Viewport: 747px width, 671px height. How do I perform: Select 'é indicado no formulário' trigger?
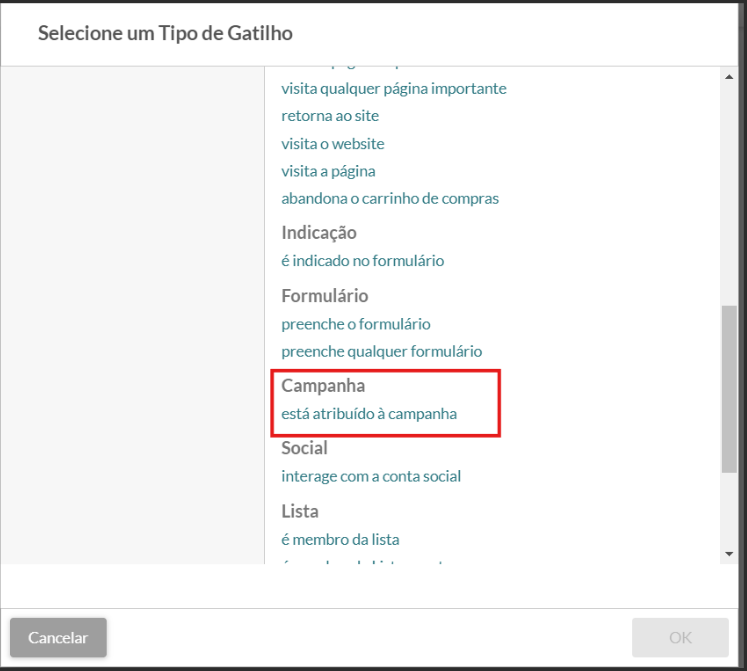click(x=362, y=261)
